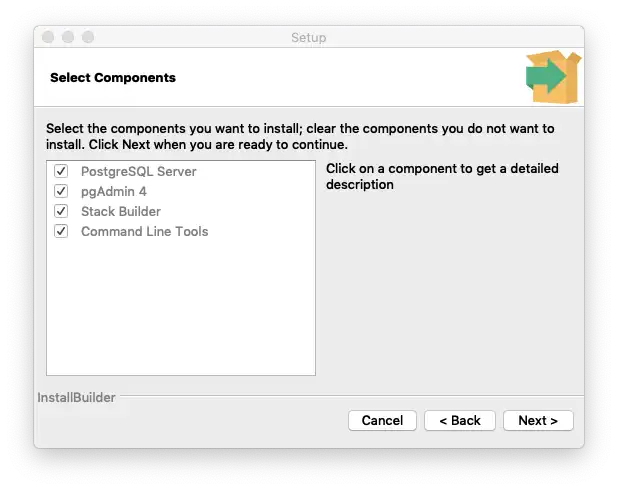Disable the Stack Builder checkbox
The height and width of the screenshot is (490, 618).
[x=61, y=212]
